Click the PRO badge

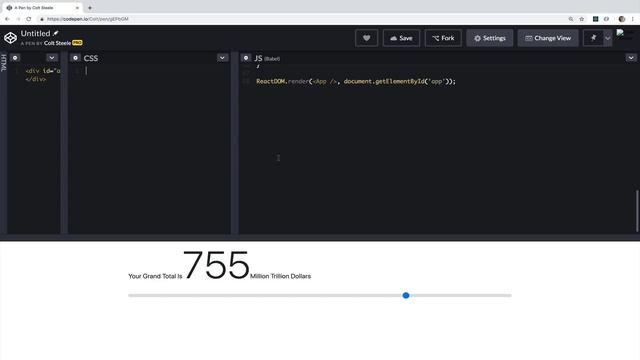[x=77, y=42]
